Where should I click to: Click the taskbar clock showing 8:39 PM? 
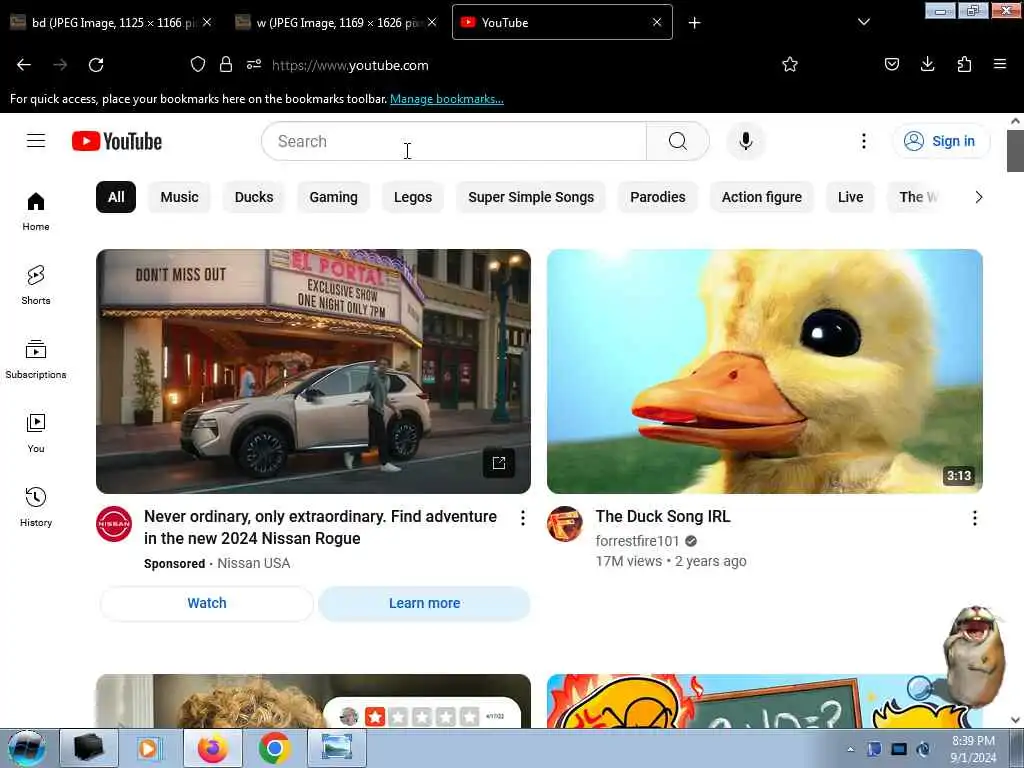(x=974, y=749)
